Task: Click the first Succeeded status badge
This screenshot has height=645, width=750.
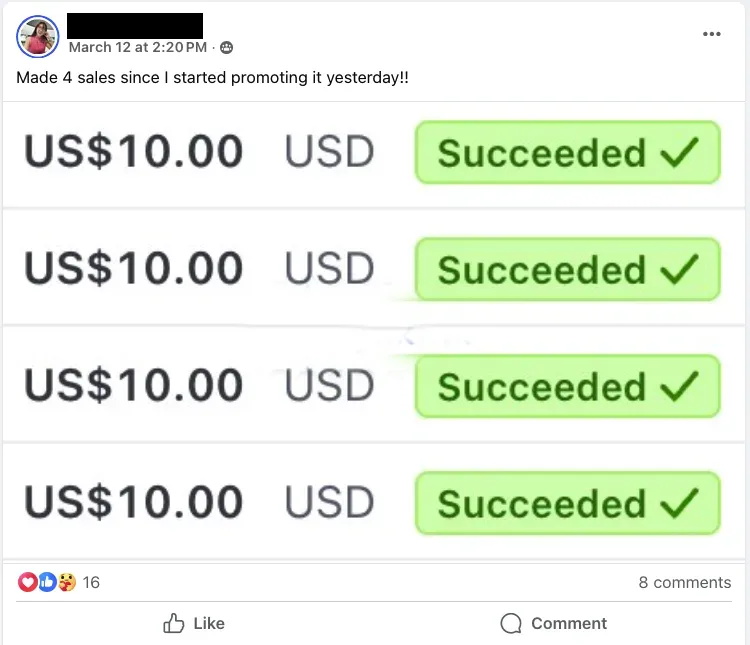Action: pos(568,152)
